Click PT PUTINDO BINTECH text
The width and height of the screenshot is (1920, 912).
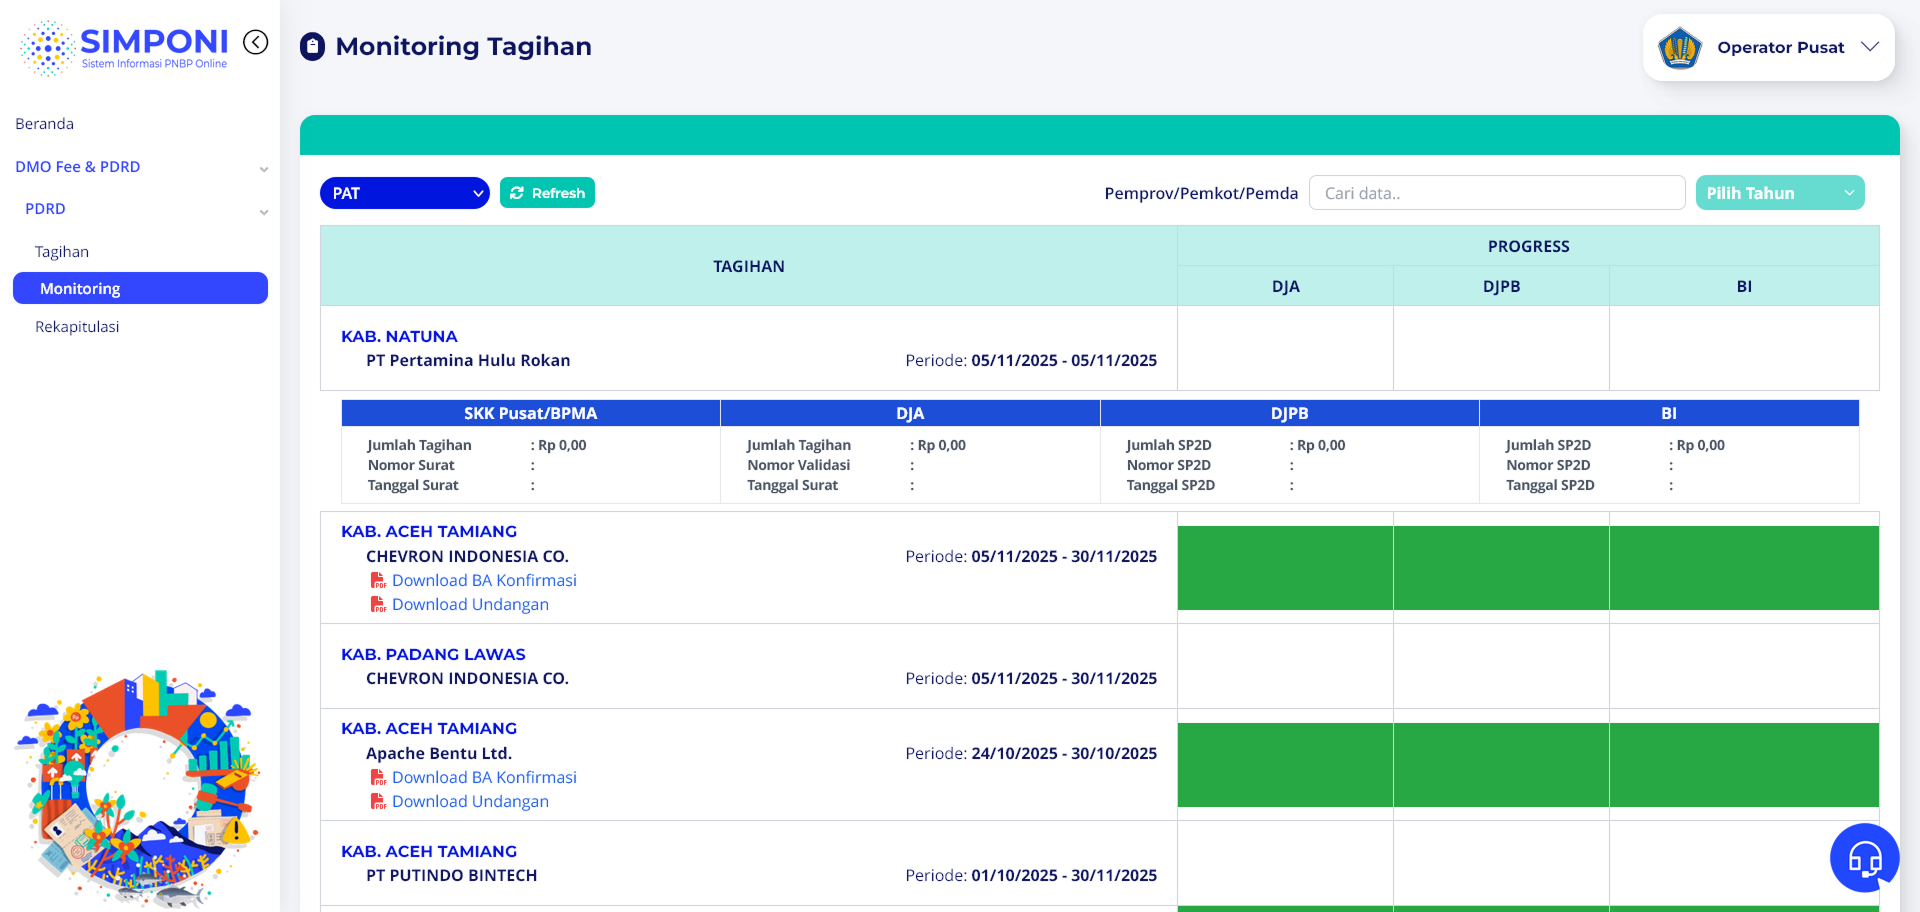point(452,875)
